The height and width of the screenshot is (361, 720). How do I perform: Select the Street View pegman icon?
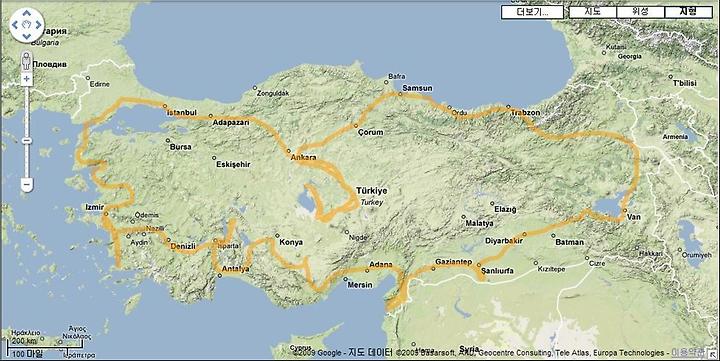click(27, 61)
